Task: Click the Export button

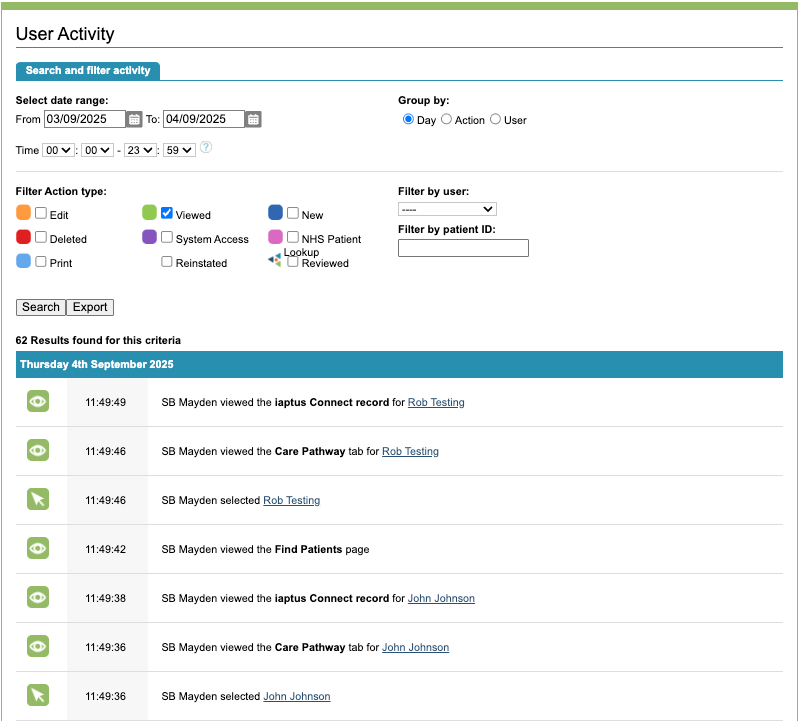Action: 90,307
